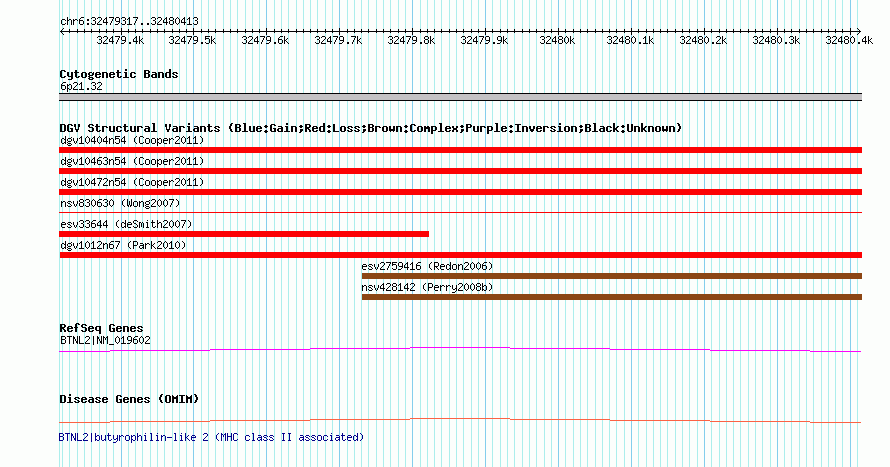Select the red bar for dgv10472n54
The image size is (890, 467).
(460, 192)
